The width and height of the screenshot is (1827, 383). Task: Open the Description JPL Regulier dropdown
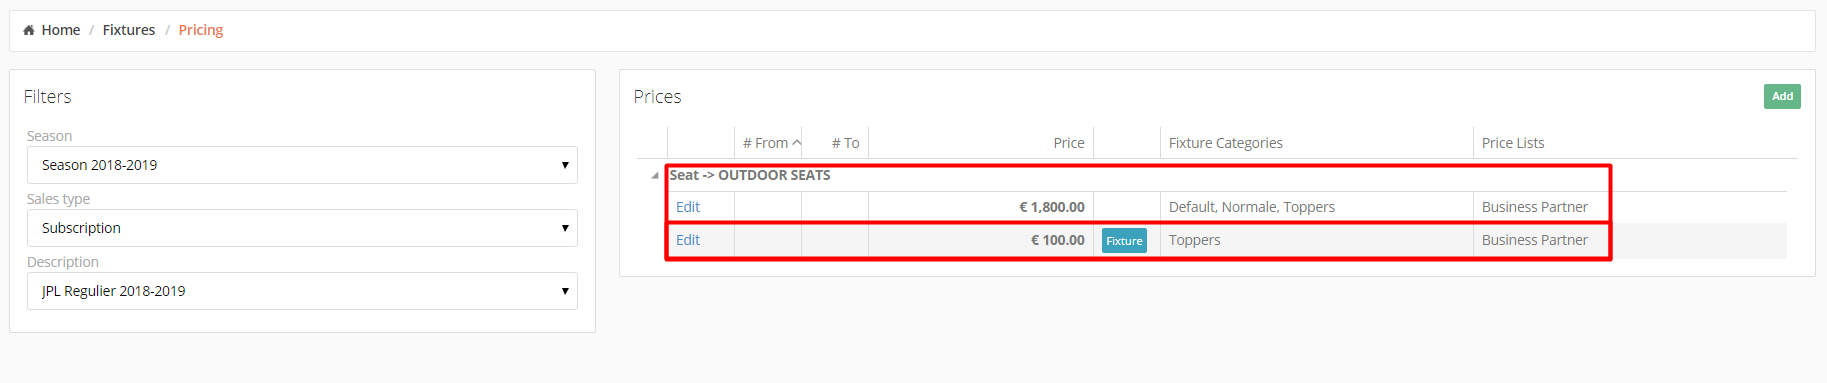click(302, 291)
